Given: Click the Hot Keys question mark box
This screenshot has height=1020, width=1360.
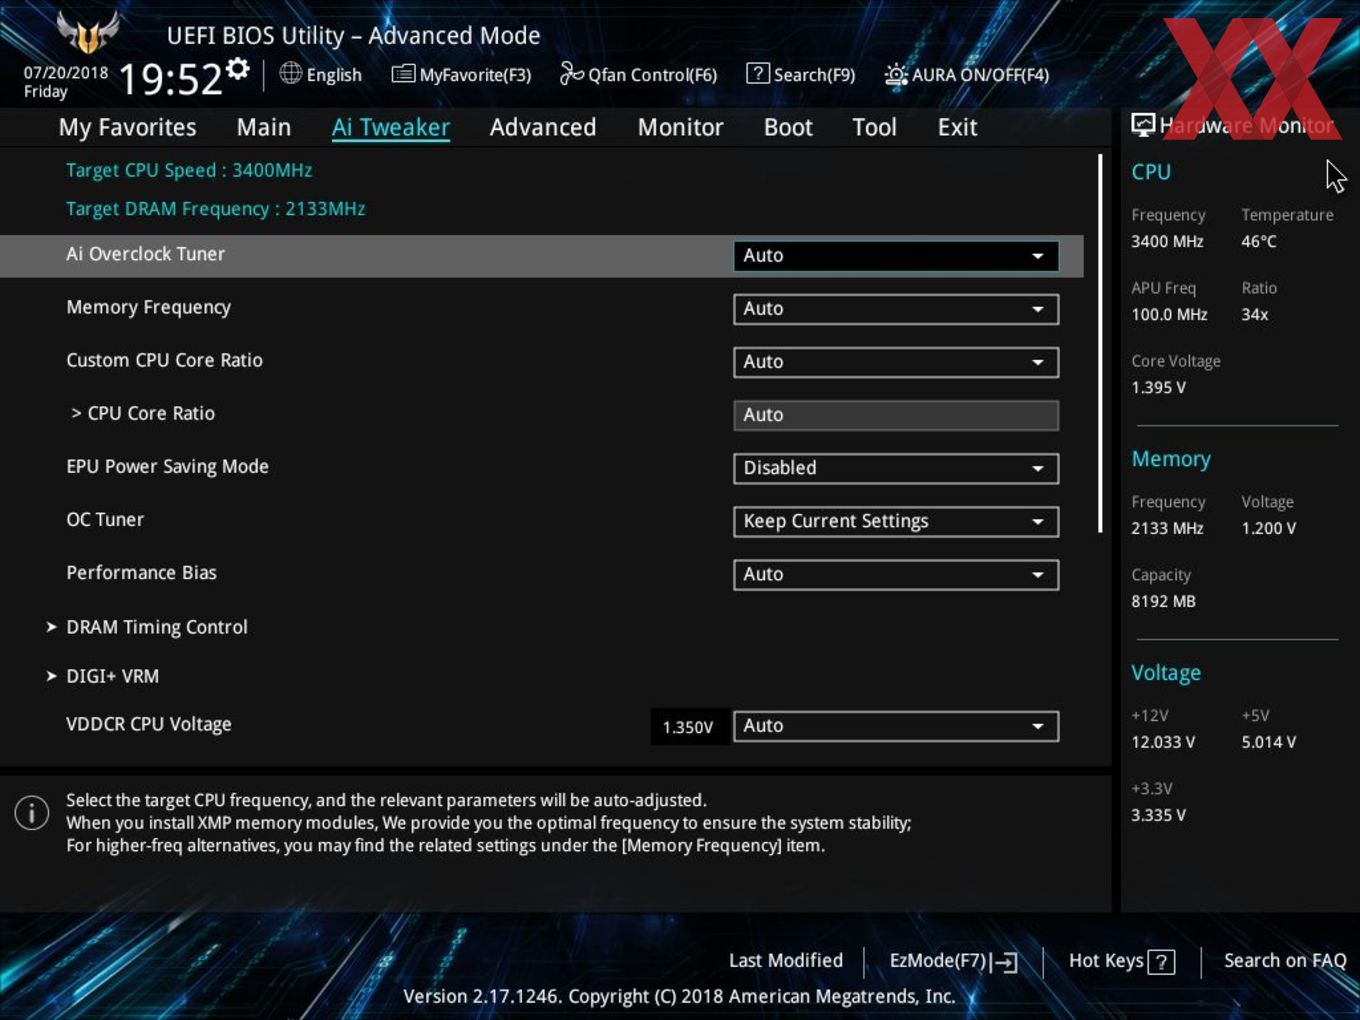Looking at the screenshot, I should pos(1161,962).
